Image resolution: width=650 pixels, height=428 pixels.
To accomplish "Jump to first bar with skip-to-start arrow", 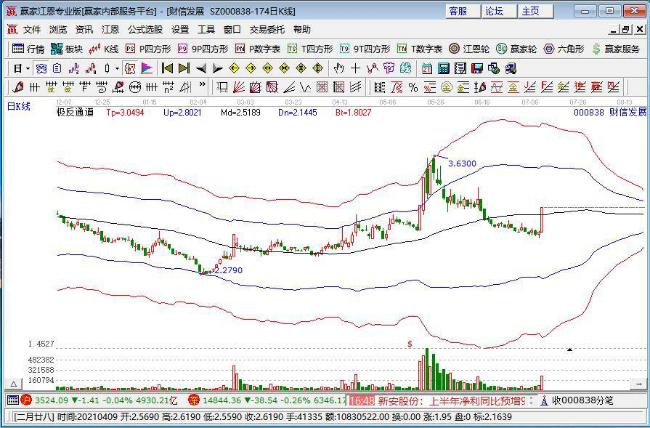I will click(x=167, y=67).
